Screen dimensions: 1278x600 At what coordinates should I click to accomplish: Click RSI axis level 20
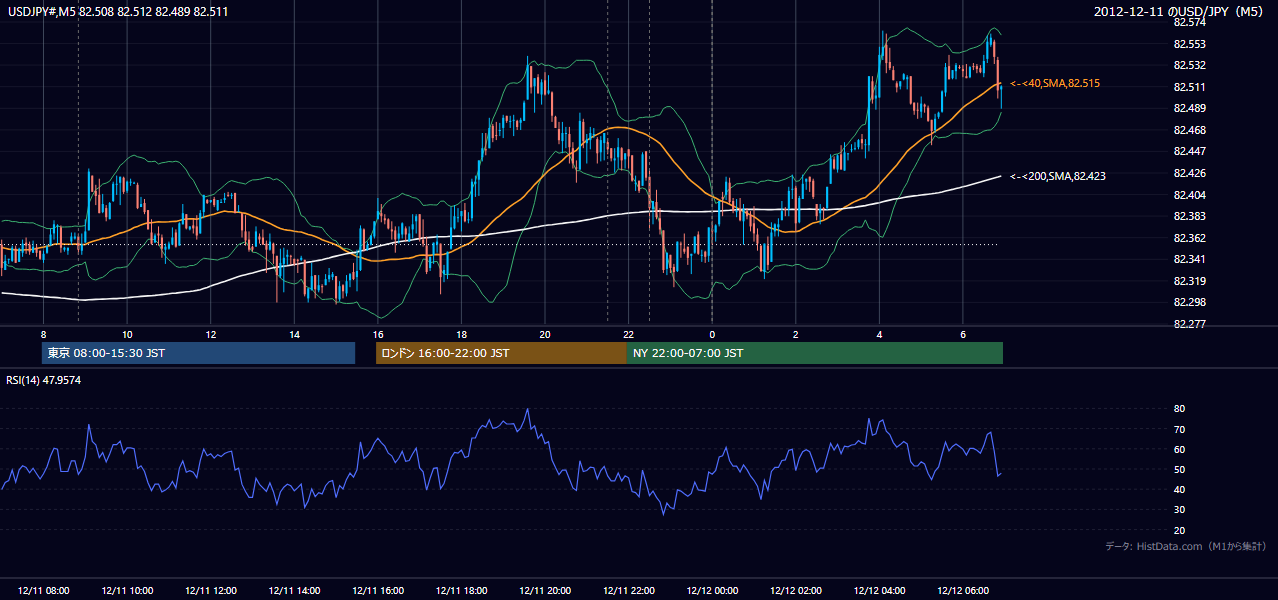tap(1179, 530)
